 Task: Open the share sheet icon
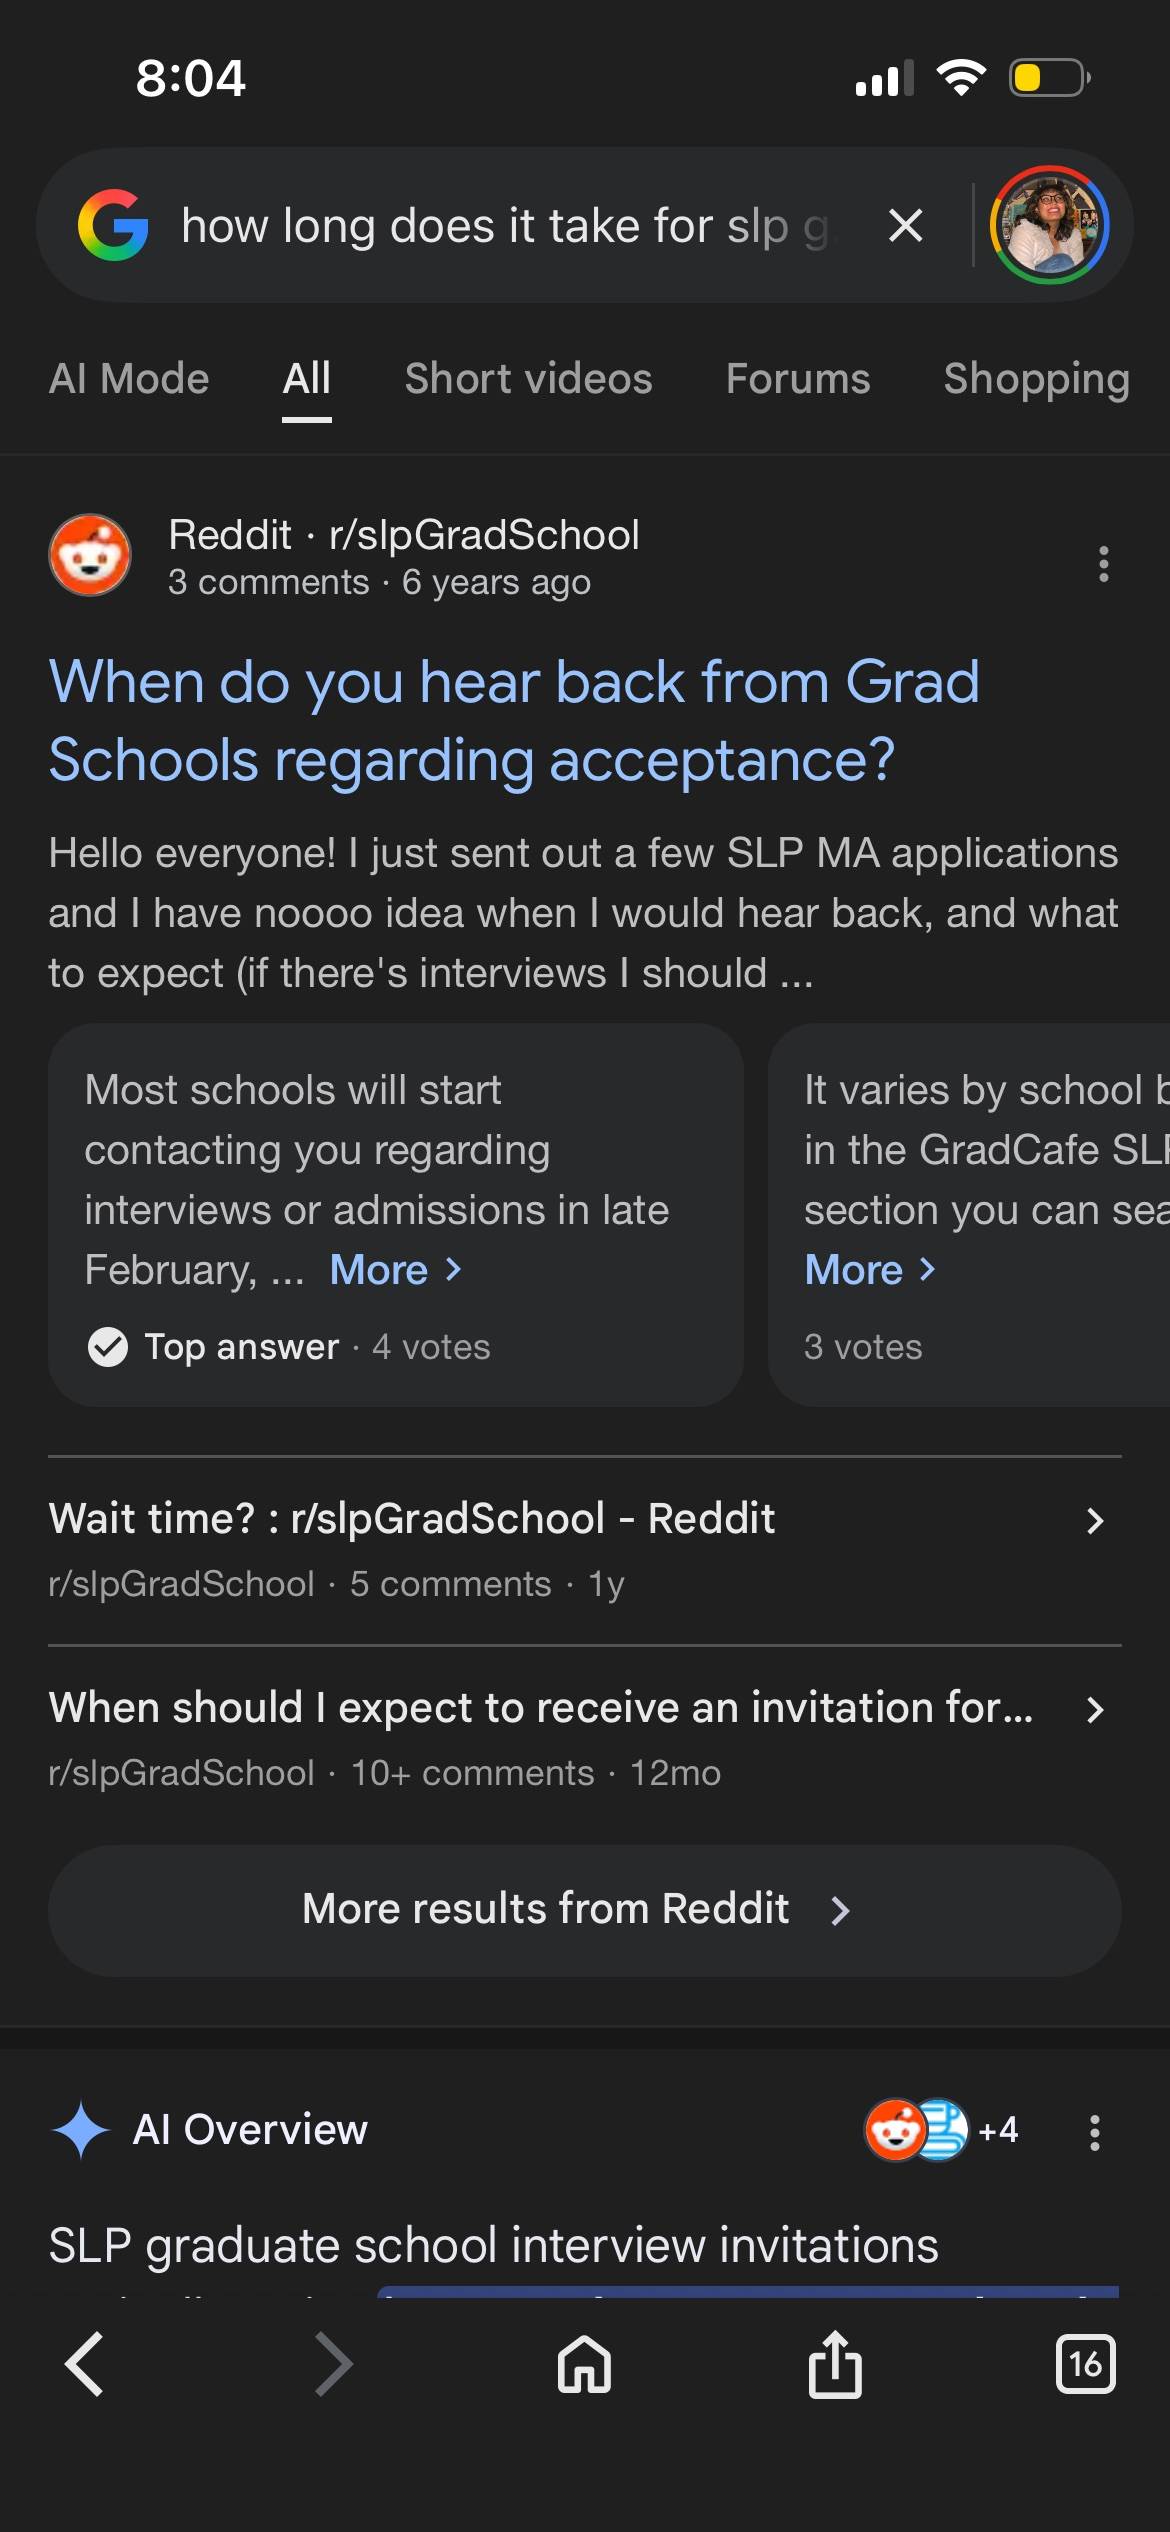click(835, 2364)
